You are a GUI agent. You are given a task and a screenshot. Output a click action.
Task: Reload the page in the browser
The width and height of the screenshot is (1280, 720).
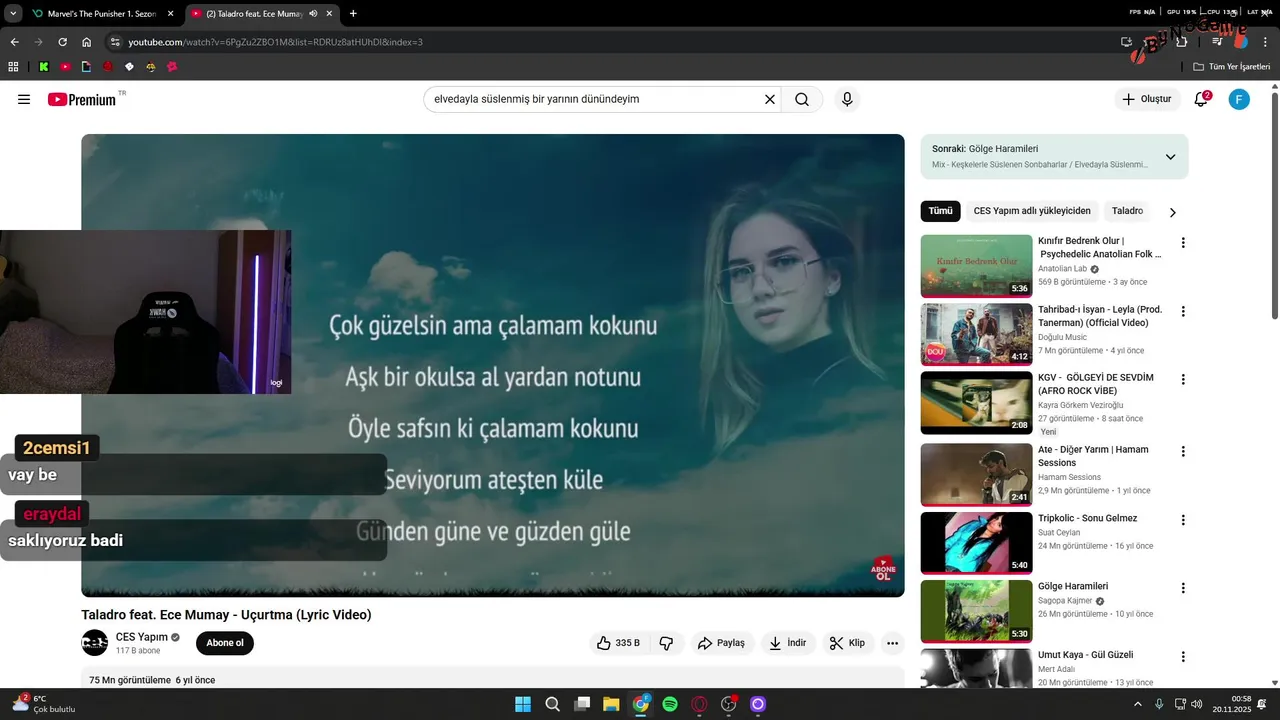point(62,42)
